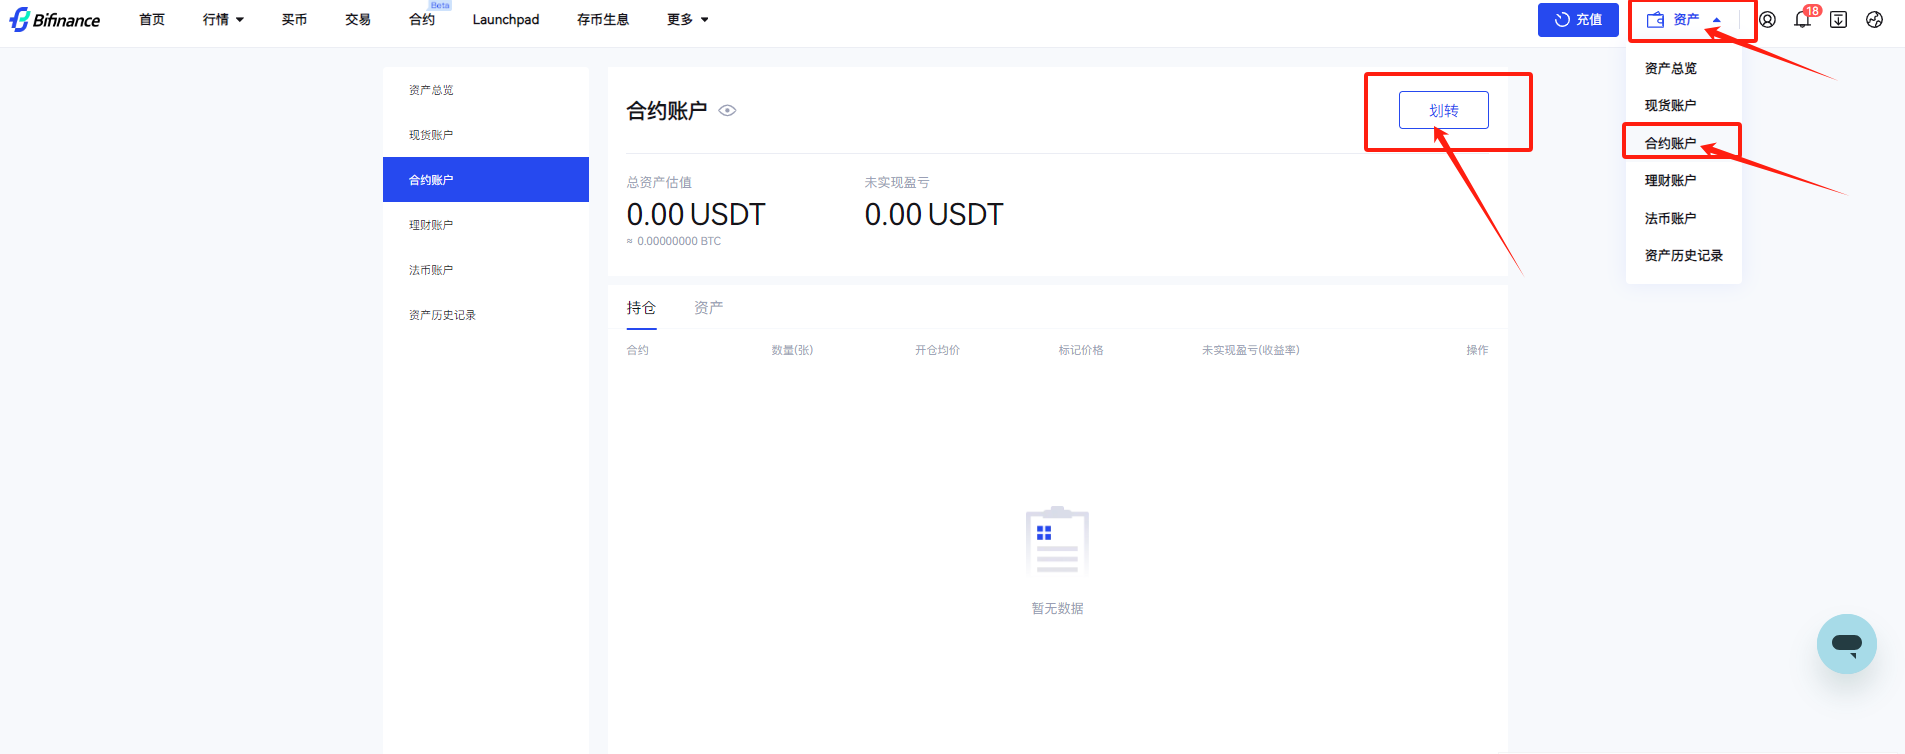Expand the 行情 dropdown menu

pos(223,20)
